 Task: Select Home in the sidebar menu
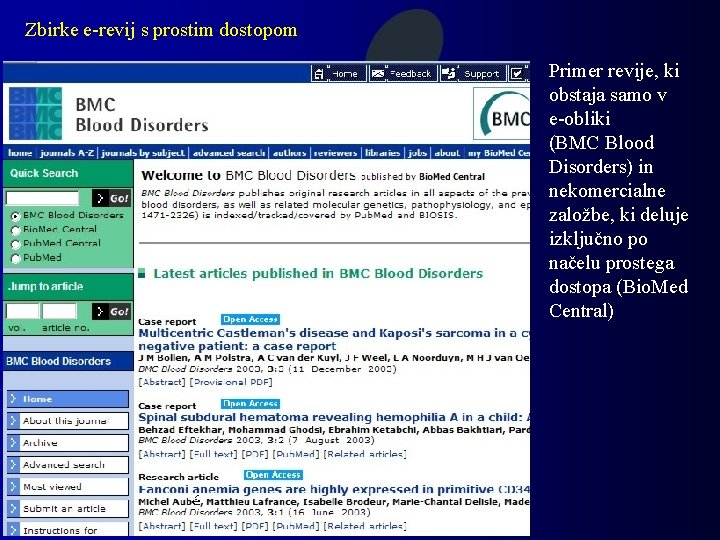point(68,399)
